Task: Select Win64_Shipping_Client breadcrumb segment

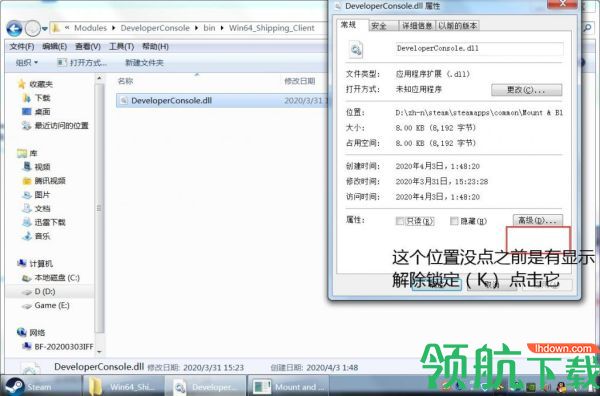Action: [272, 28]
